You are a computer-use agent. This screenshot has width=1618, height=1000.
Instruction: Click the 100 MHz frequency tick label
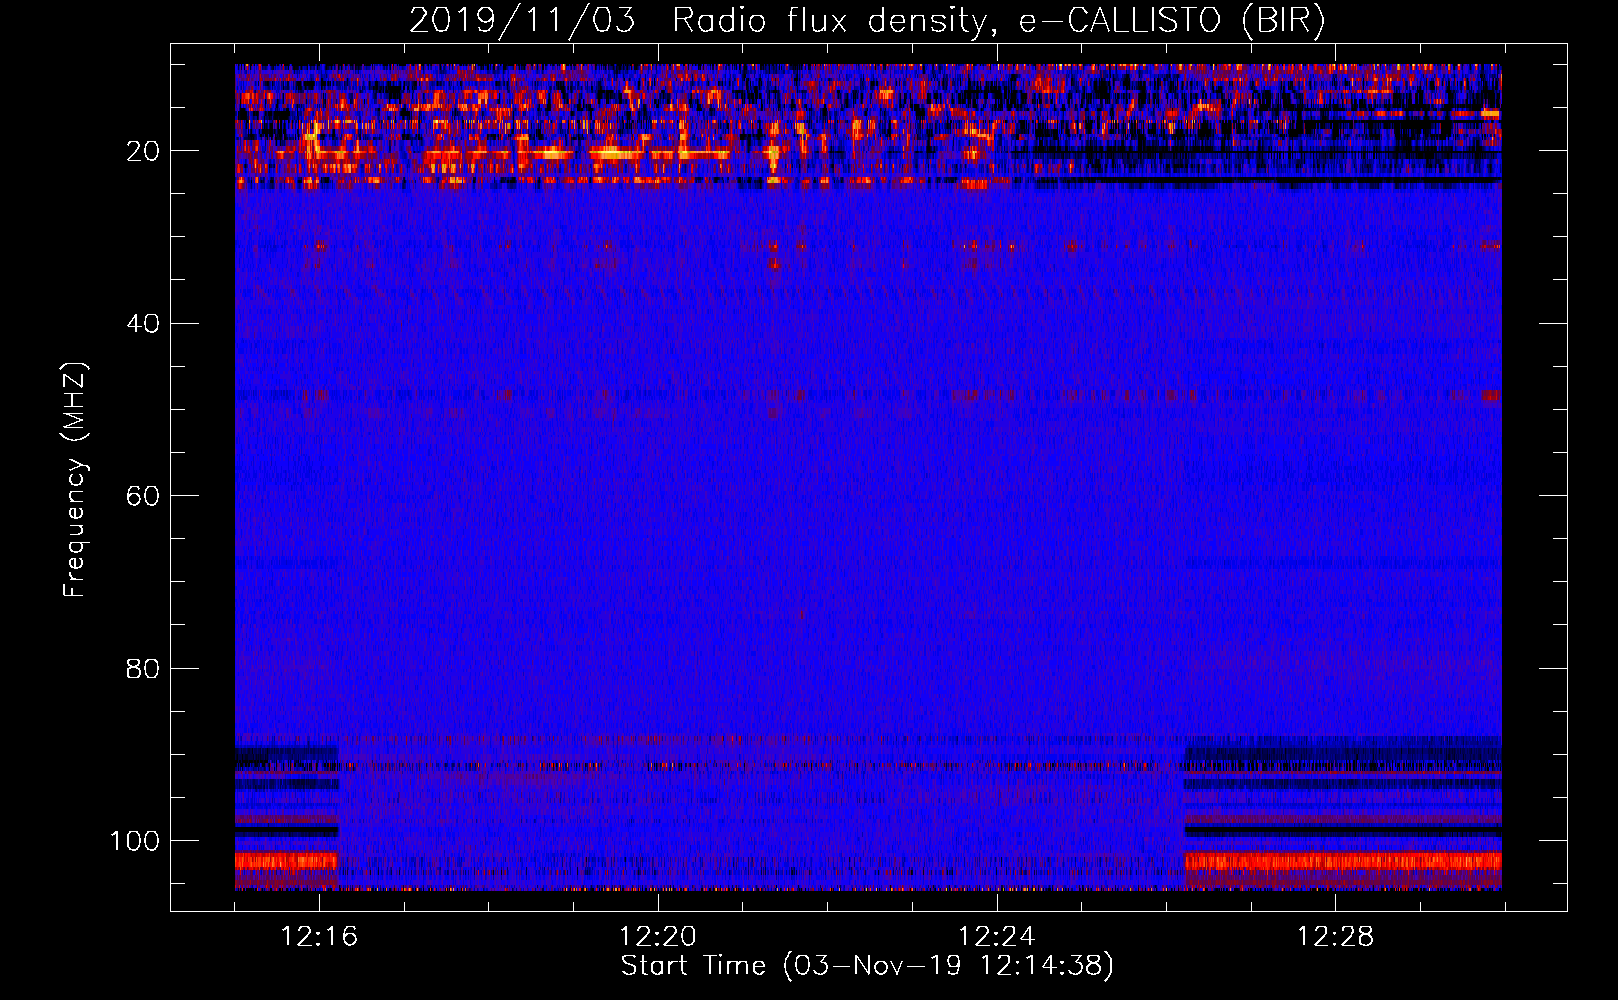[135, 841]
